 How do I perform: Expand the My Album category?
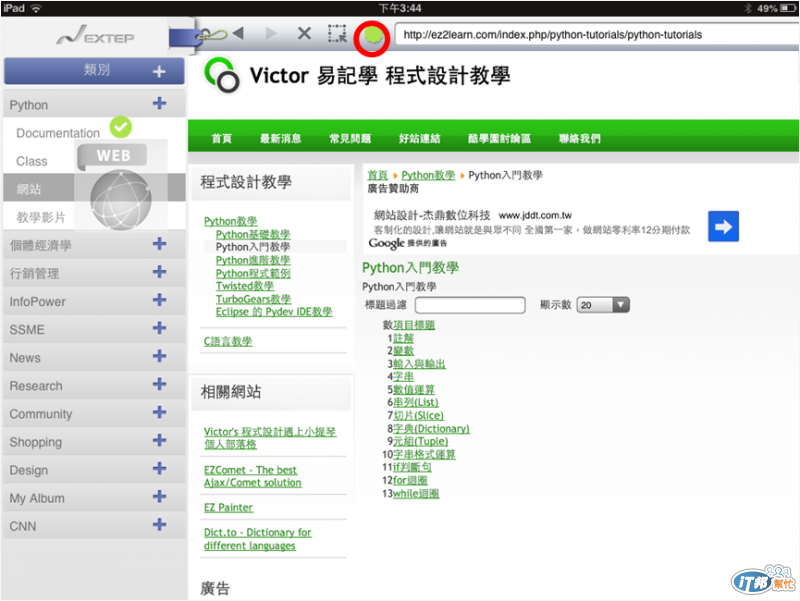(159, 496)
